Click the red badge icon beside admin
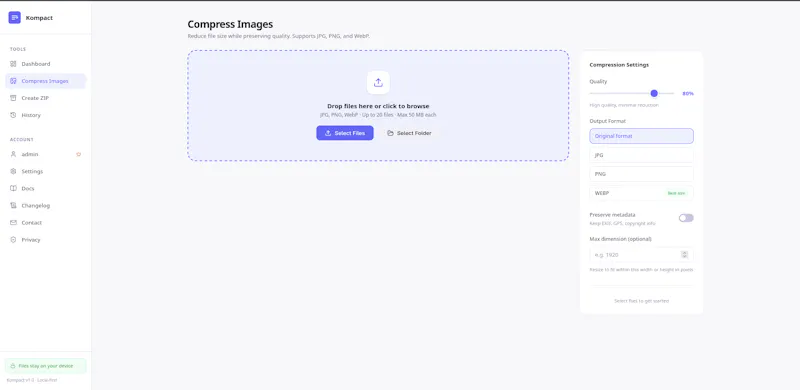Screen dimensions: 800x390 [x=79, y=154]
